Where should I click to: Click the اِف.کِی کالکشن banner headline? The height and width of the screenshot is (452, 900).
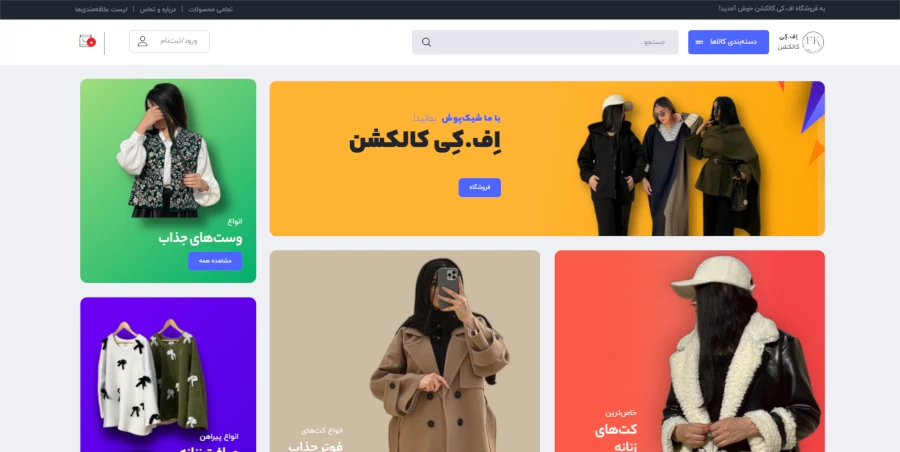click(x=425, y=141)
